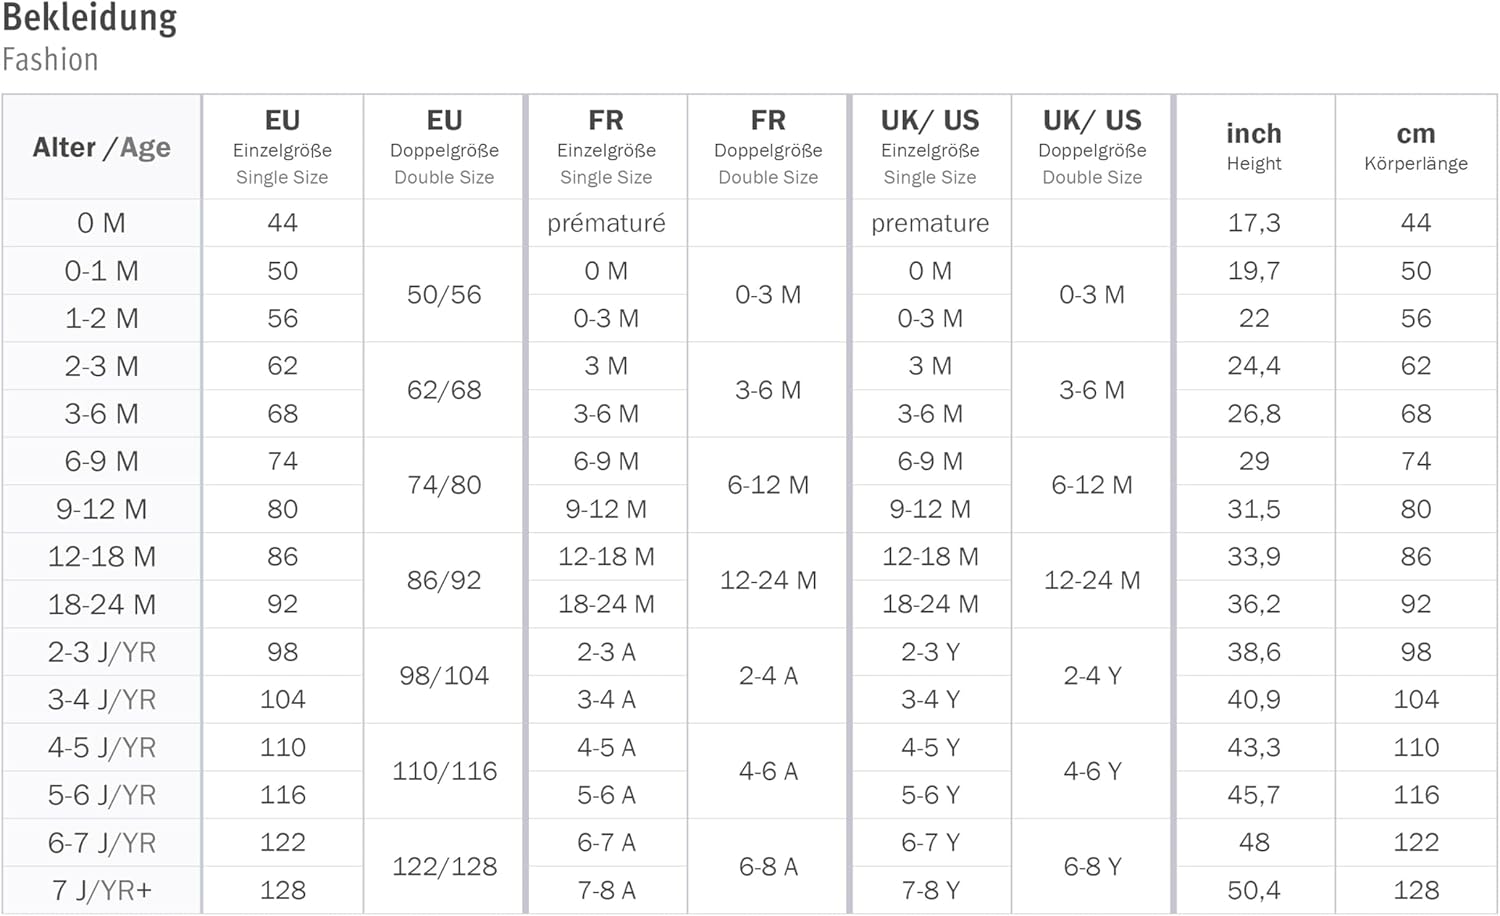Click the 'cm Körperlänge' column header

pos(1416,147)
